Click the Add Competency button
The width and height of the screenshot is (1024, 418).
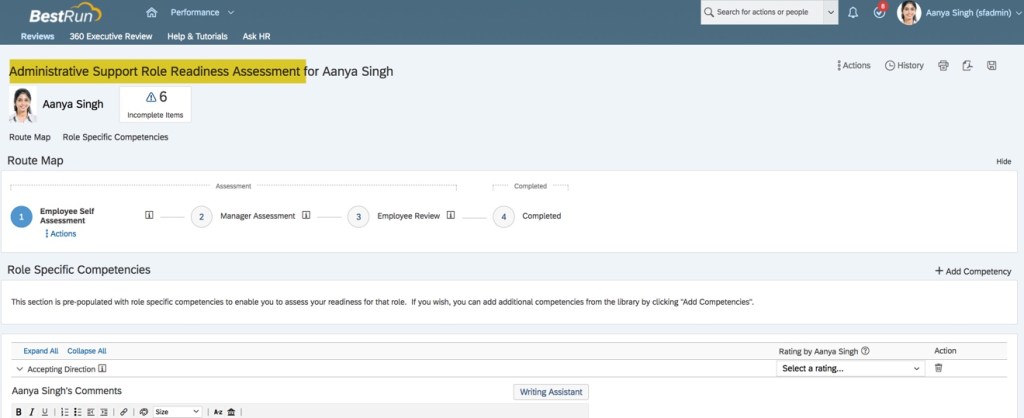973,271
